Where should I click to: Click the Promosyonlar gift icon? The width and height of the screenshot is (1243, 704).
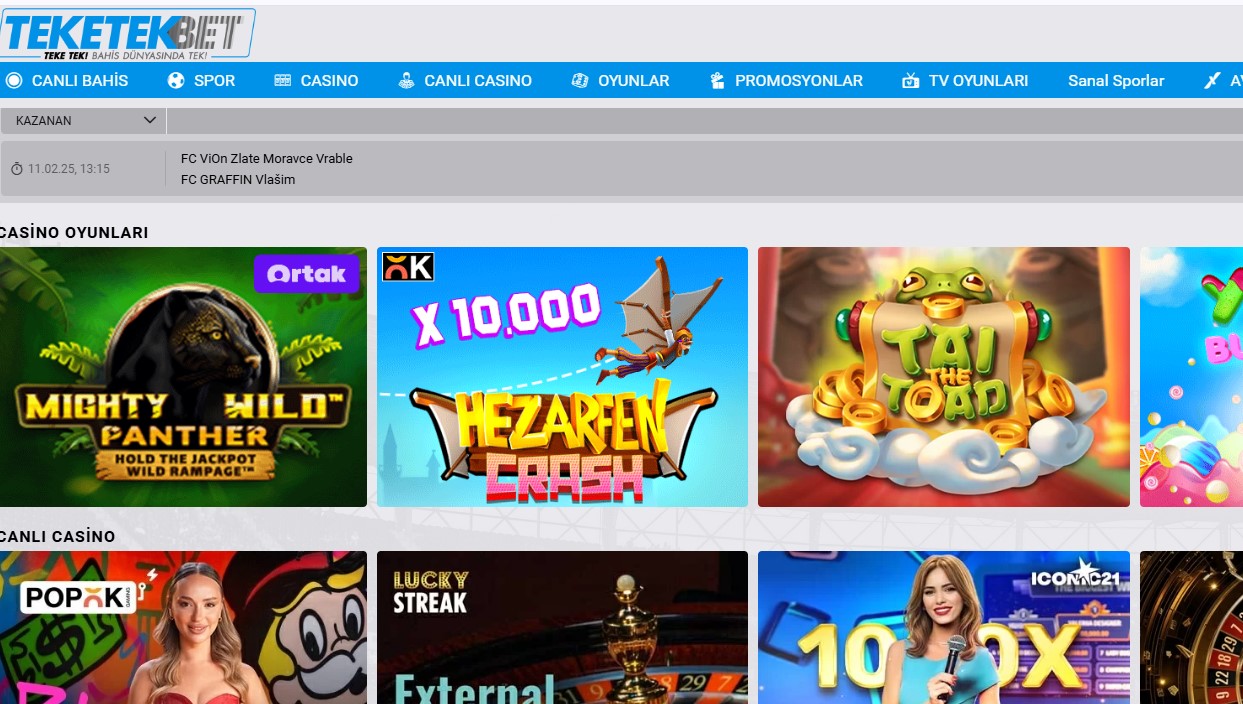point(717,81)
